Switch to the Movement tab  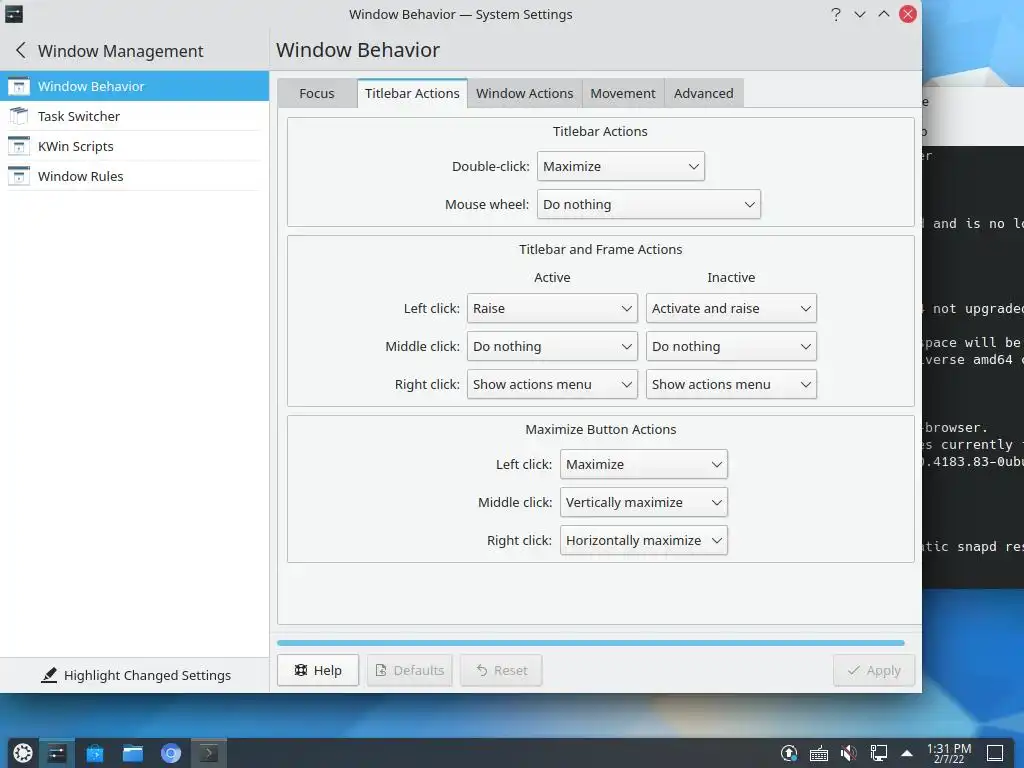point(622,93)
